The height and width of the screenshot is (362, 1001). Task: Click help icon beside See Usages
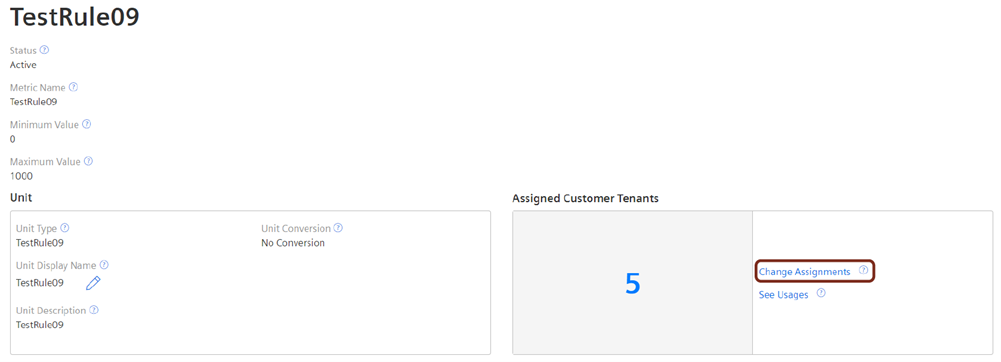(821, 294)
